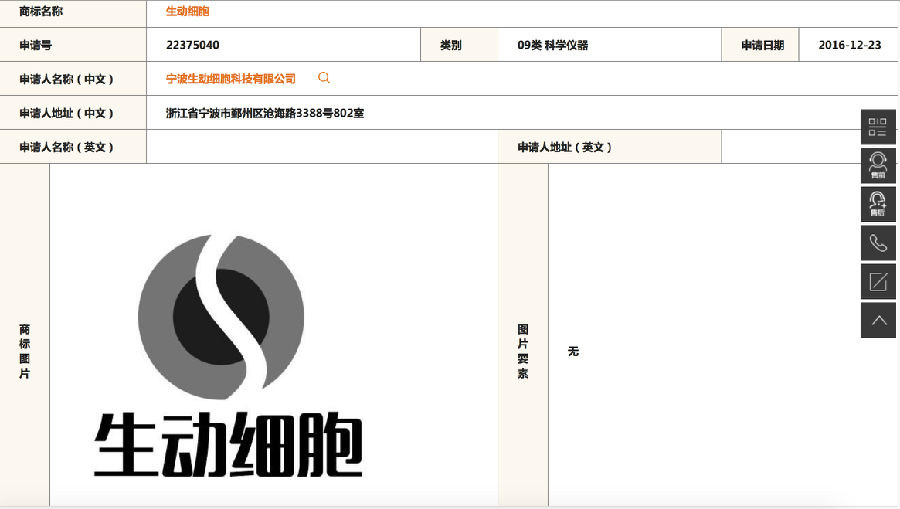This screenshot has height=509, width=900.
Task: Click the 申请日期 label
Action: 762,45
